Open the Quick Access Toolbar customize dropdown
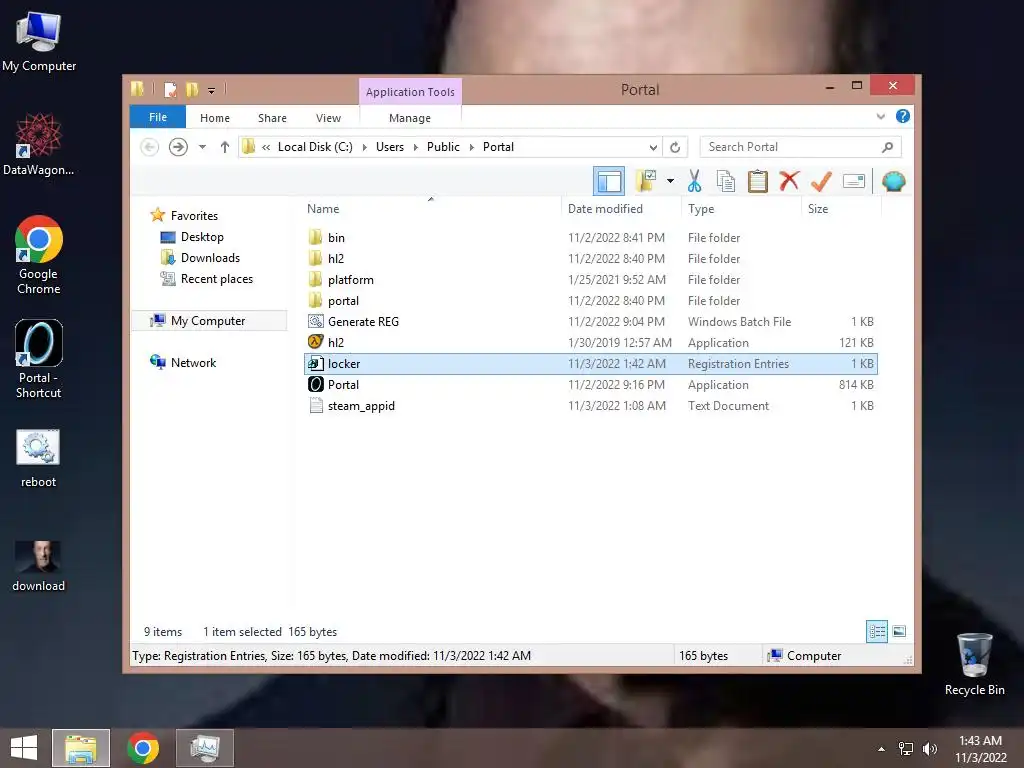The image size is (1024, 768). pyautogui.click(x=211, y=90)
